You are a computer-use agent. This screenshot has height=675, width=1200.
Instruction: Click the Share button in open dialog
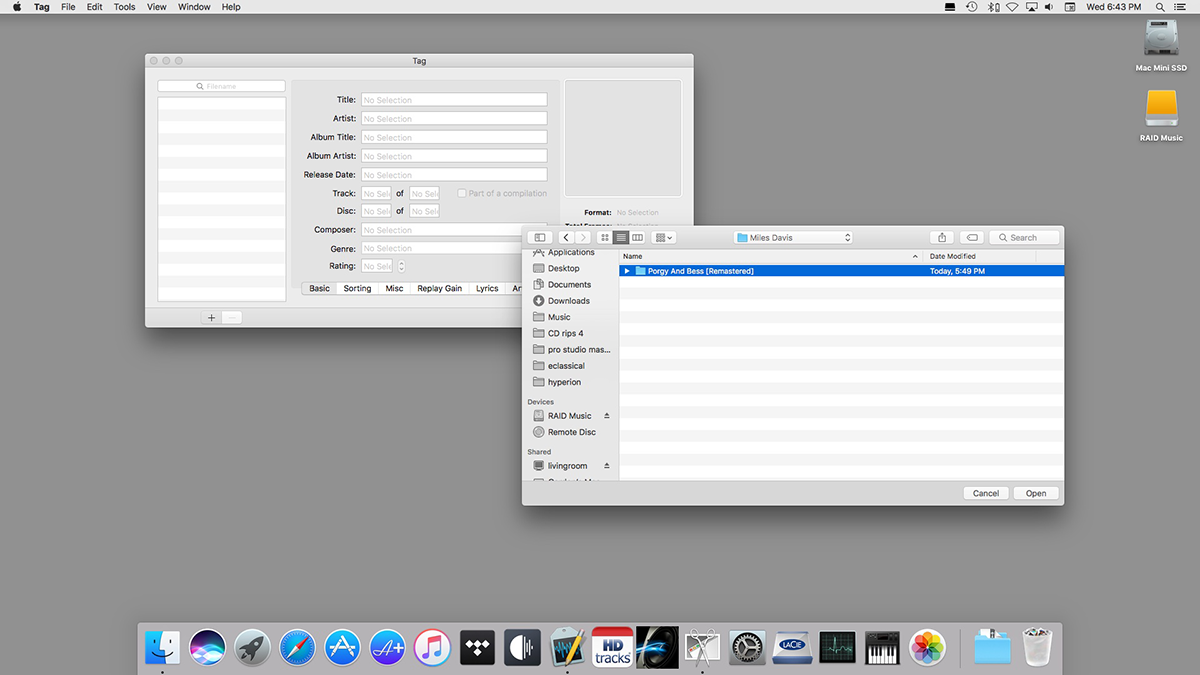tap(942, 237)
